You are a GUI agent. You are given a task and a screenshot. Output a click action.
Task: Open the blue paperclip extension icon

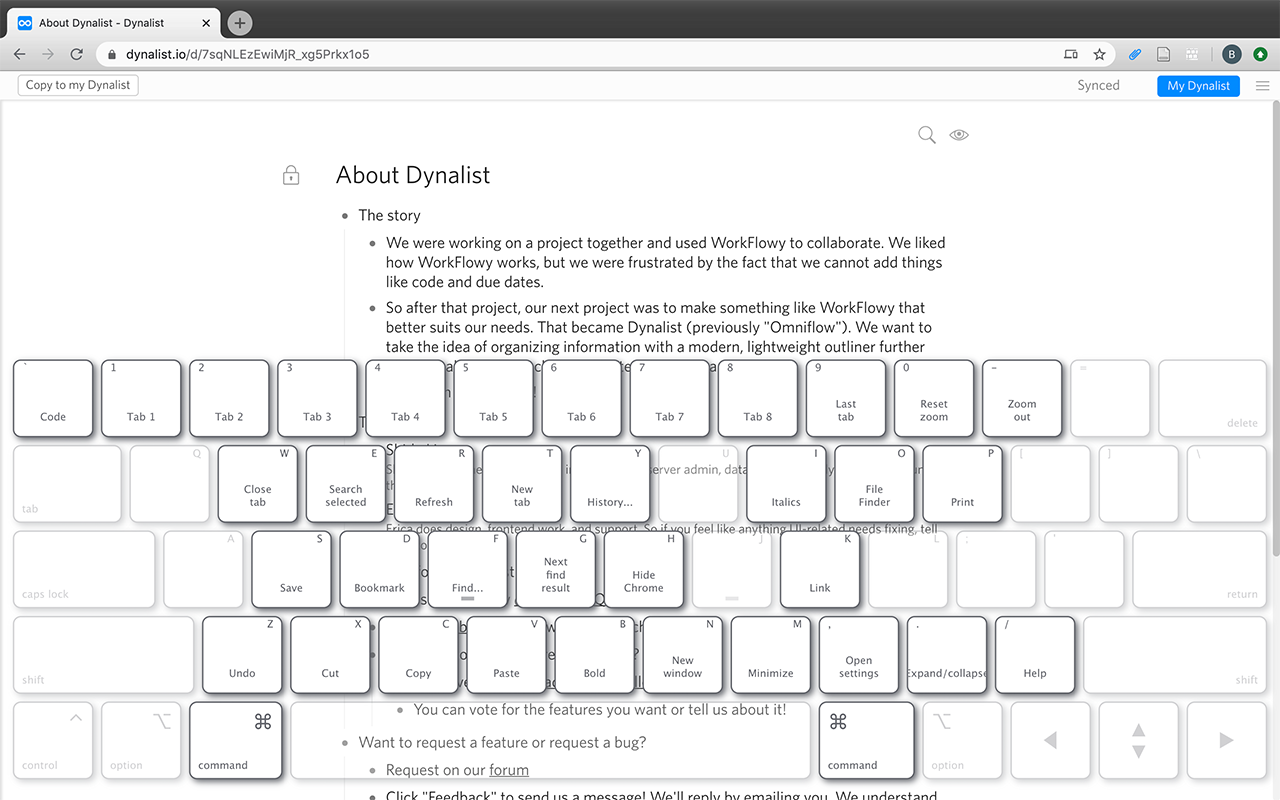1135,54
